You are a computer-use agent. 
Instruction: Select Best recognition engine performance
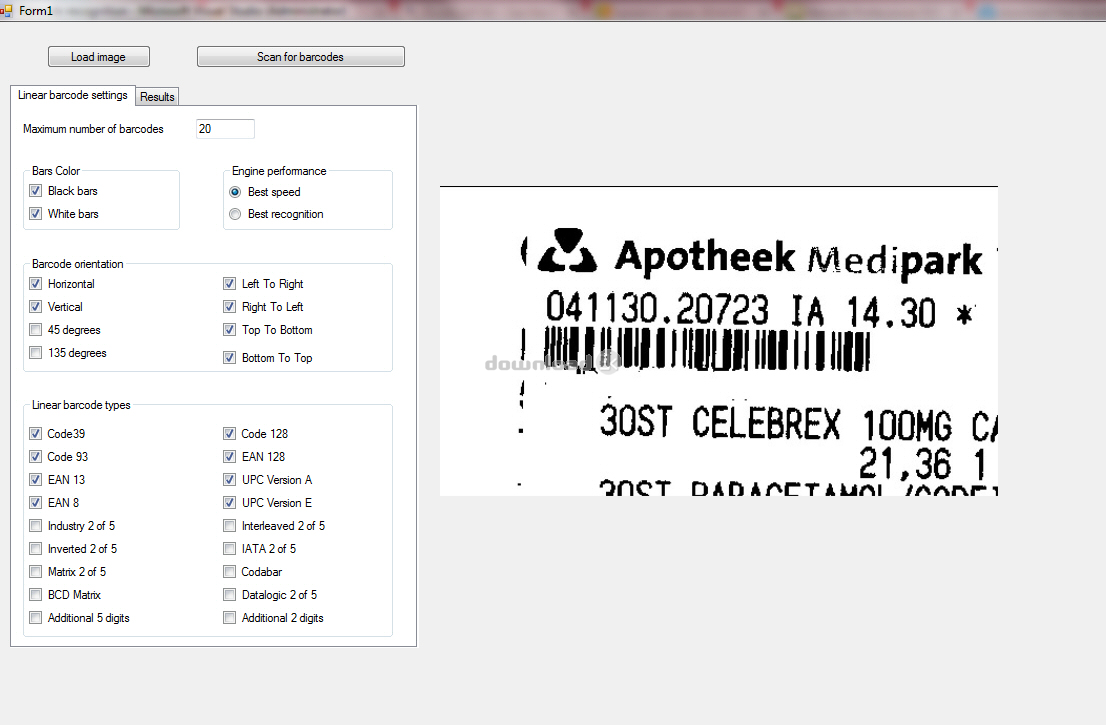236,214
